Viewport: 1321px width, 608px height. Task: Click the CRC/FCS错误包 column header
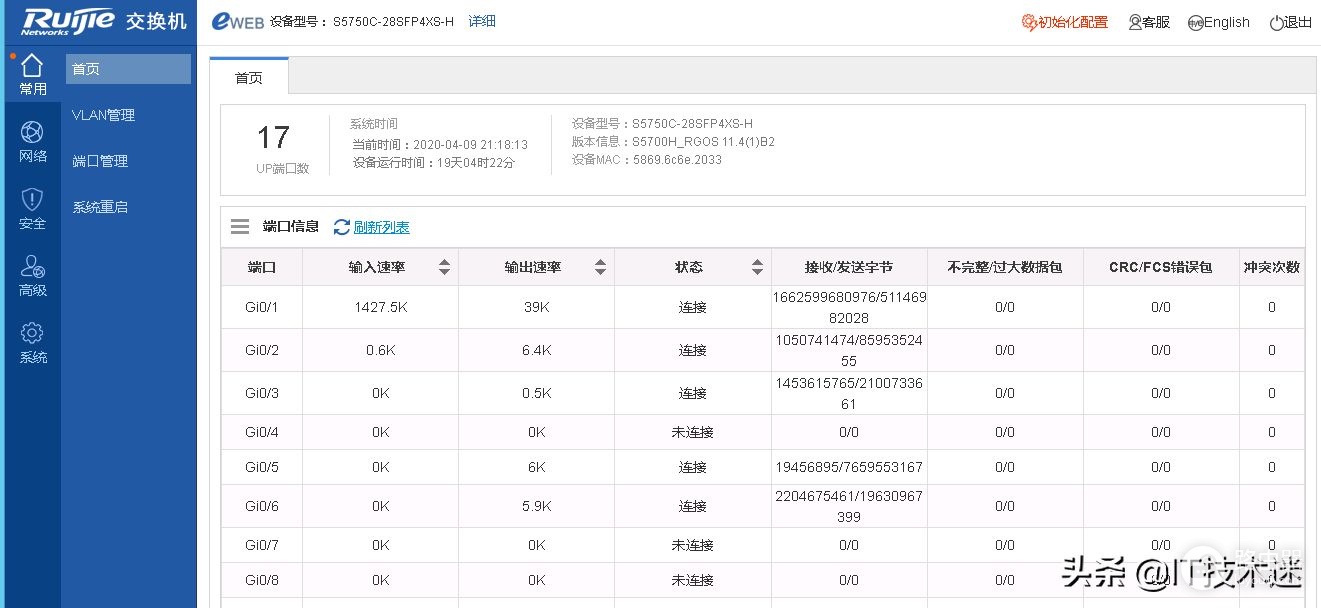pyautogui.click(x=1161, y=267)
